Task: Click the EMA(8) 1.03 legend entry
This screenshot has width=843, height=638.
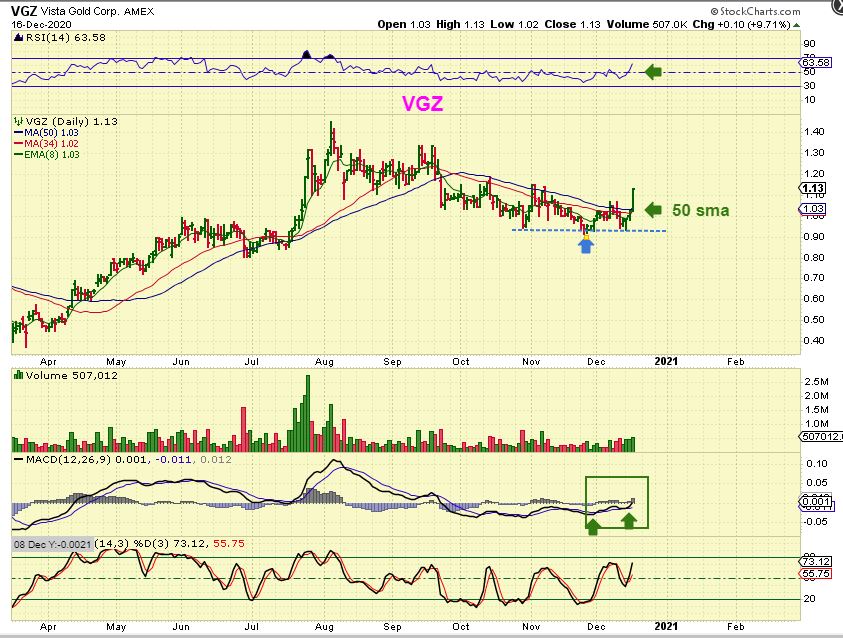Action: tap(52, 155)
